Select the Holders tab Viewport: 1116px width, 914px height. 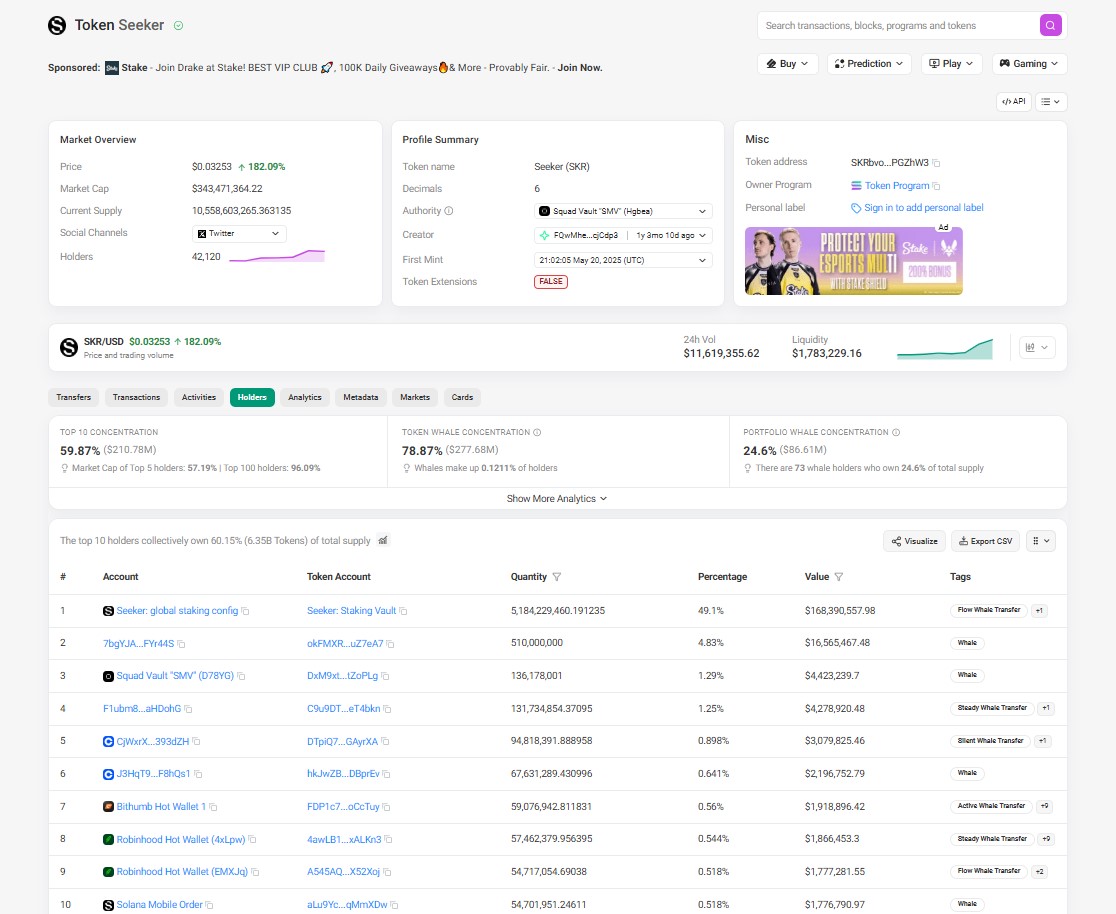pyautogui.click(x=252, y=397)
